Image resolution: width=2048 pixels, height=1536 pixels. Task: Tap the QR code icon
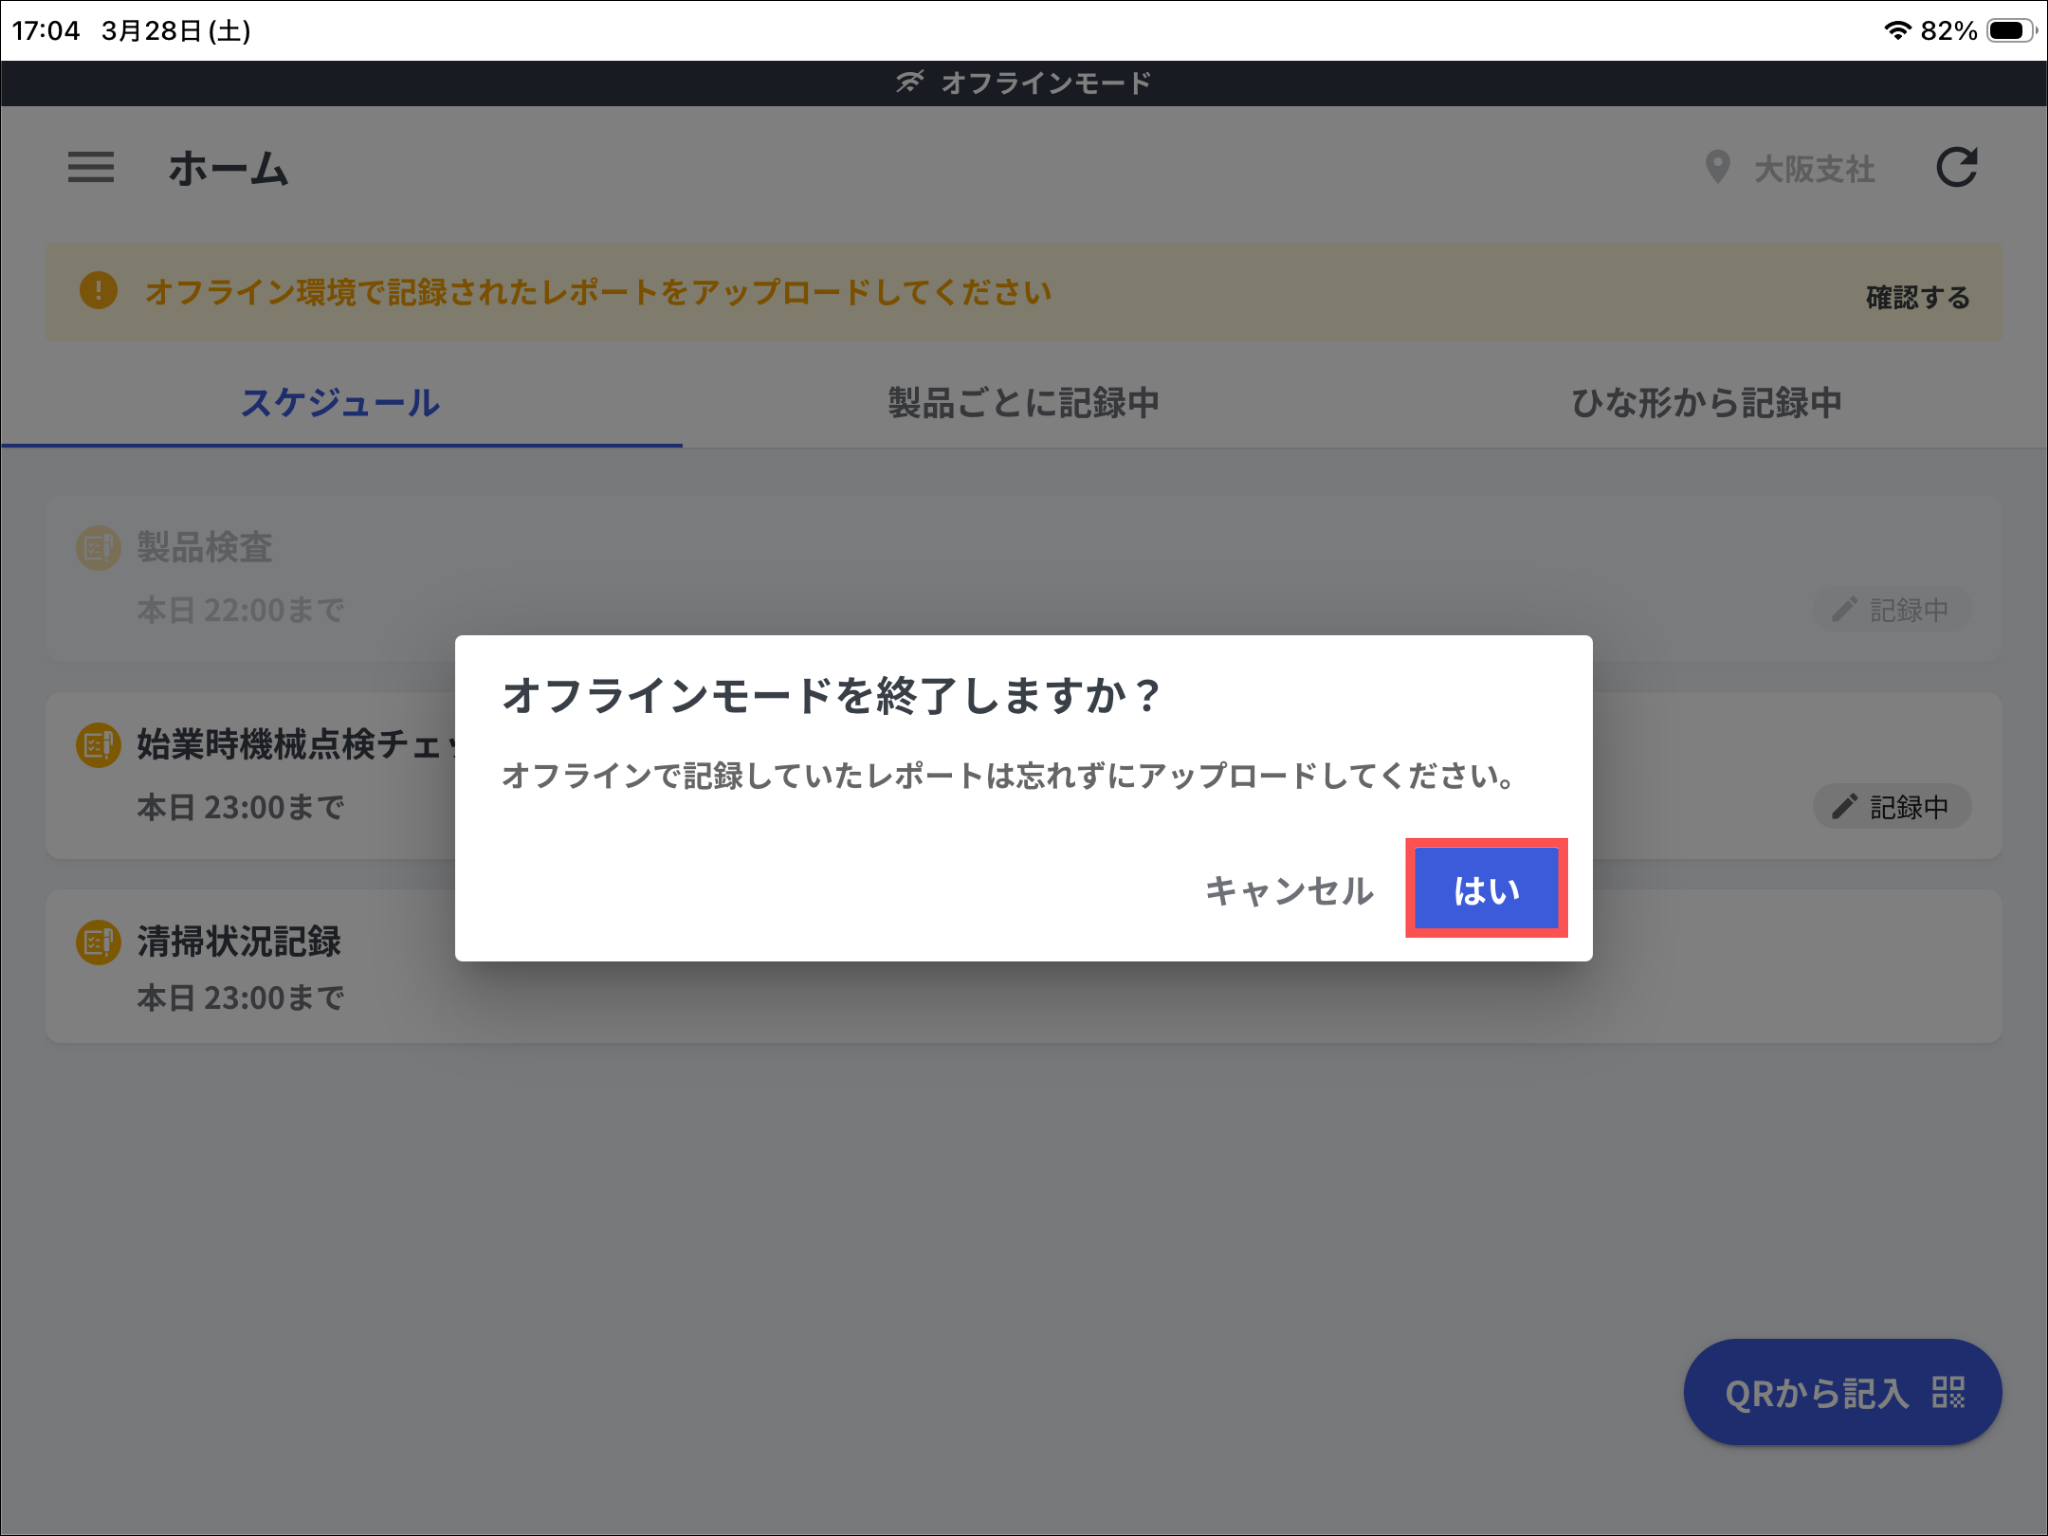click(1948, 1392)
